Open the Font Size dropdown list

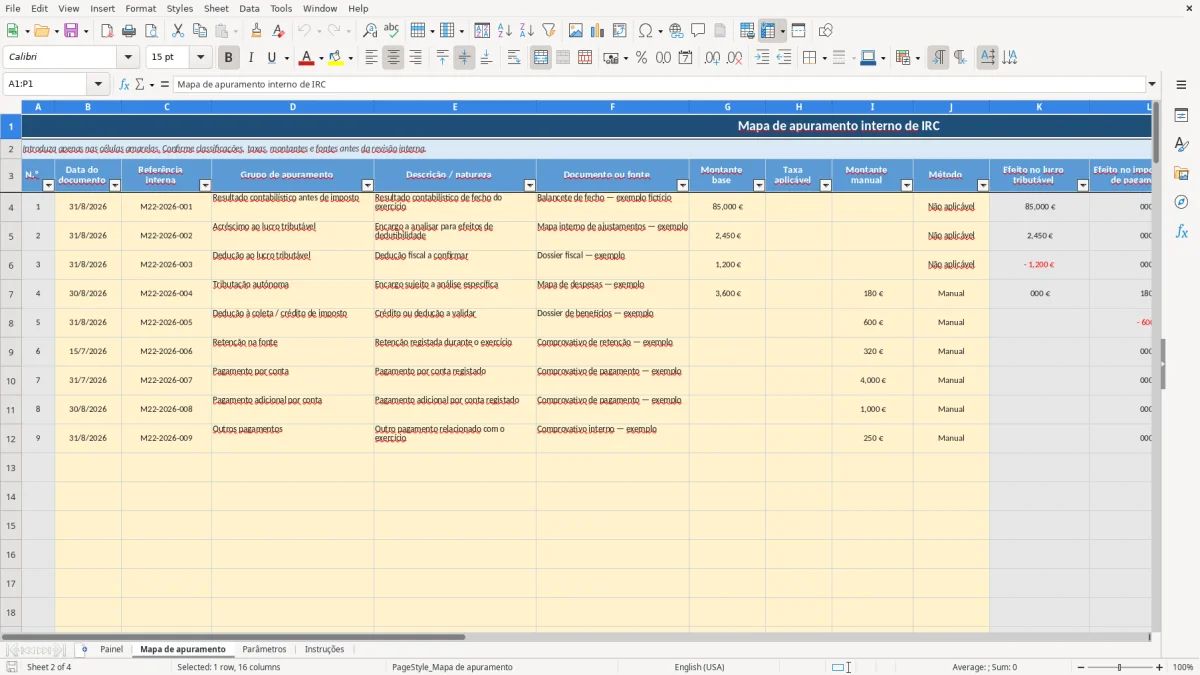click(x=201, y=58)
